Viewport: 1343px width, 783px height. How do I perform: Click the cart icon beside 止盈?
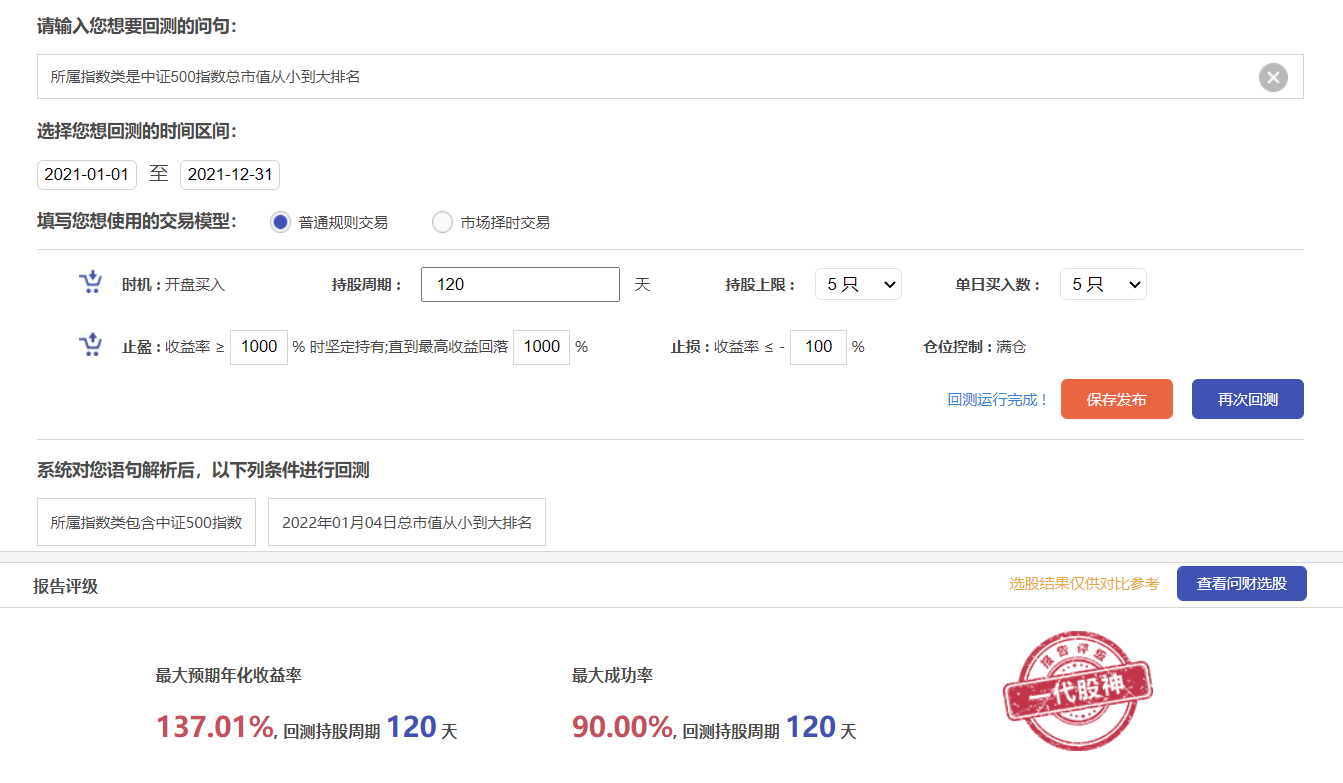point(91,346)
